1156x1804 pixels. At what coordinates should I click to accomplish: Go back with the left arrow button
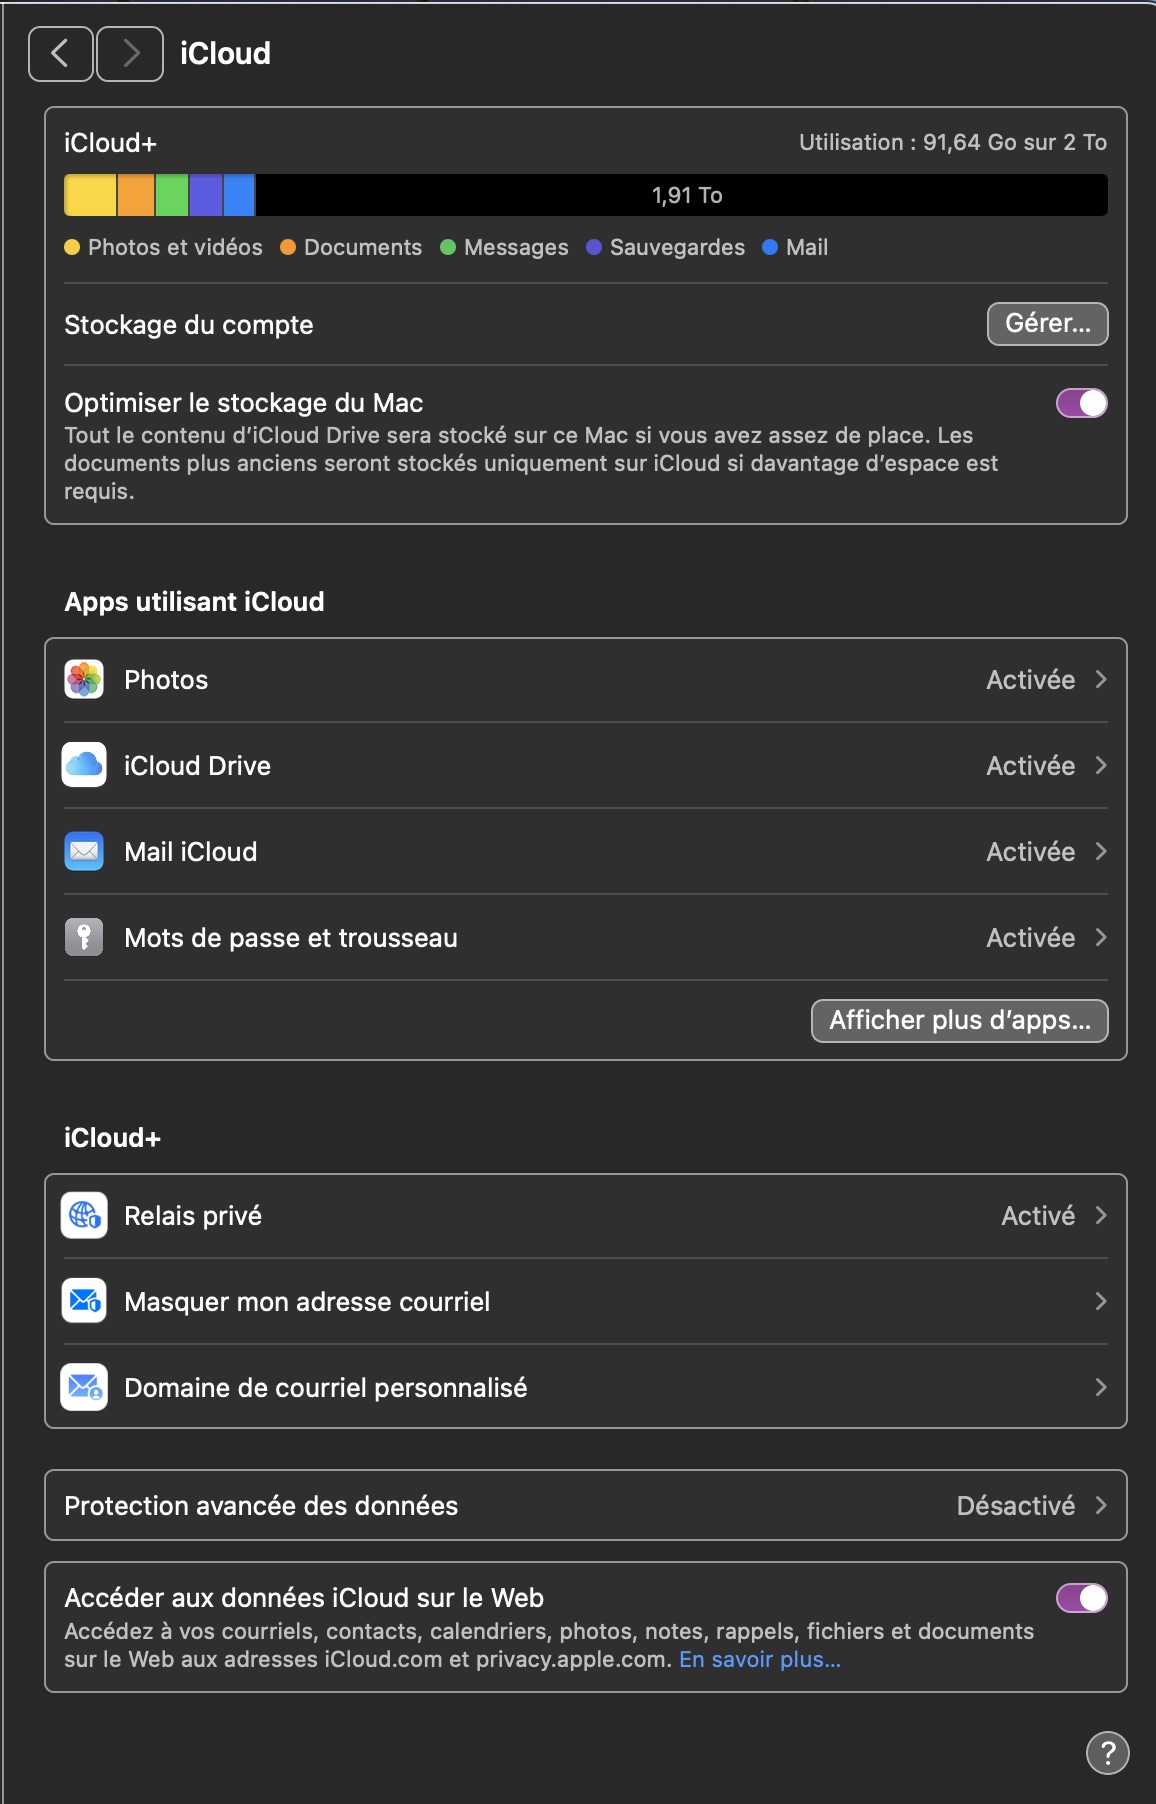click(60, 54)
